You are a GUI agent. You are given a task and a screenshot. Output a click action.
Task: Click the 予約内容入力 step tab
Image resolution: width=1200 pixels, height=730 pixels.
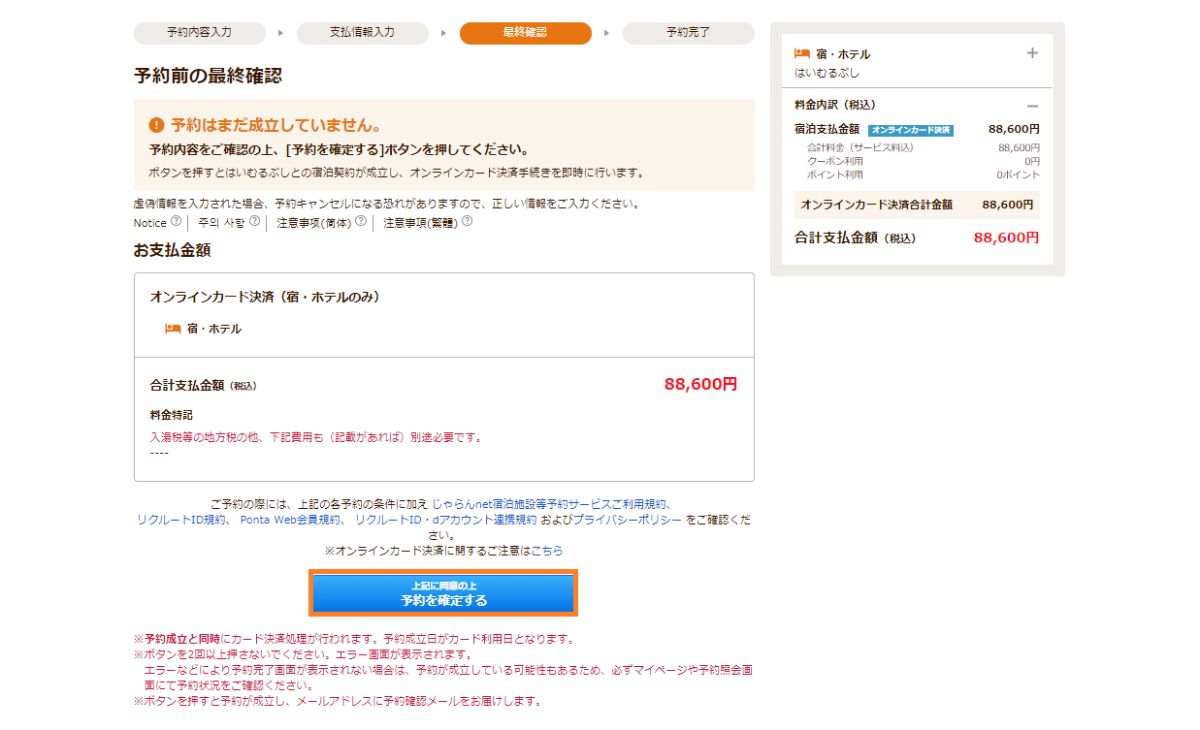[200, 33]
